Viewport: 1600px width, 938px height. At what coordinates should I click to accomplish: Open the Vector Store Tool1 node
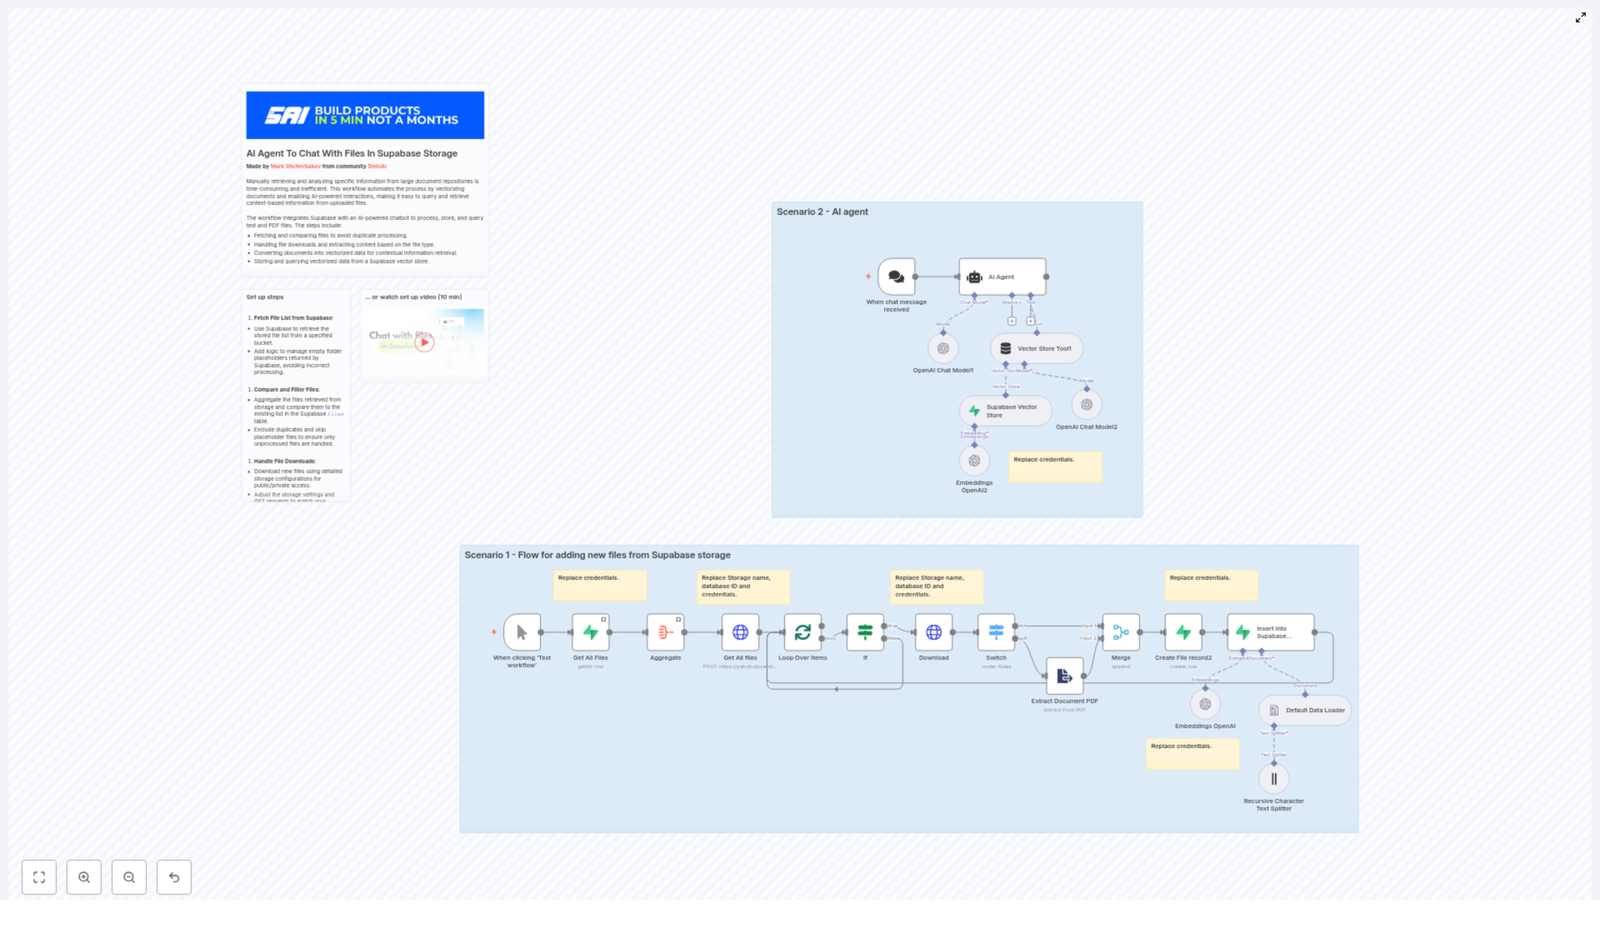tap(1038, 348)
